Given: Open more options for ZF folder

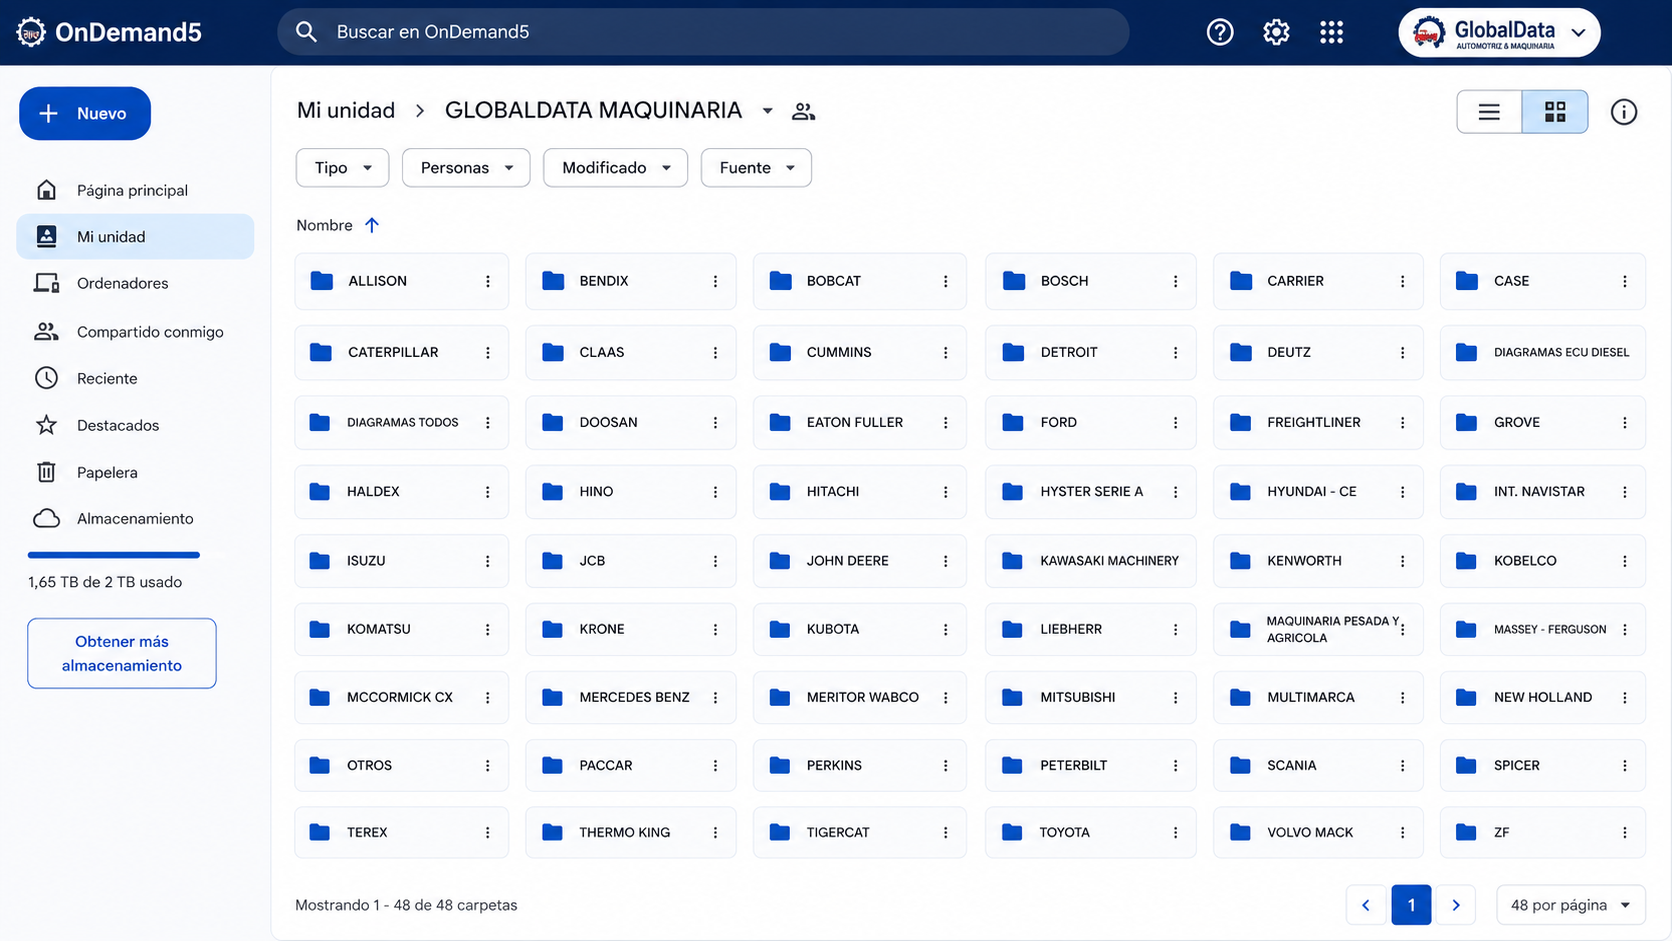Looking at the screenshot, I should 1624,832.
